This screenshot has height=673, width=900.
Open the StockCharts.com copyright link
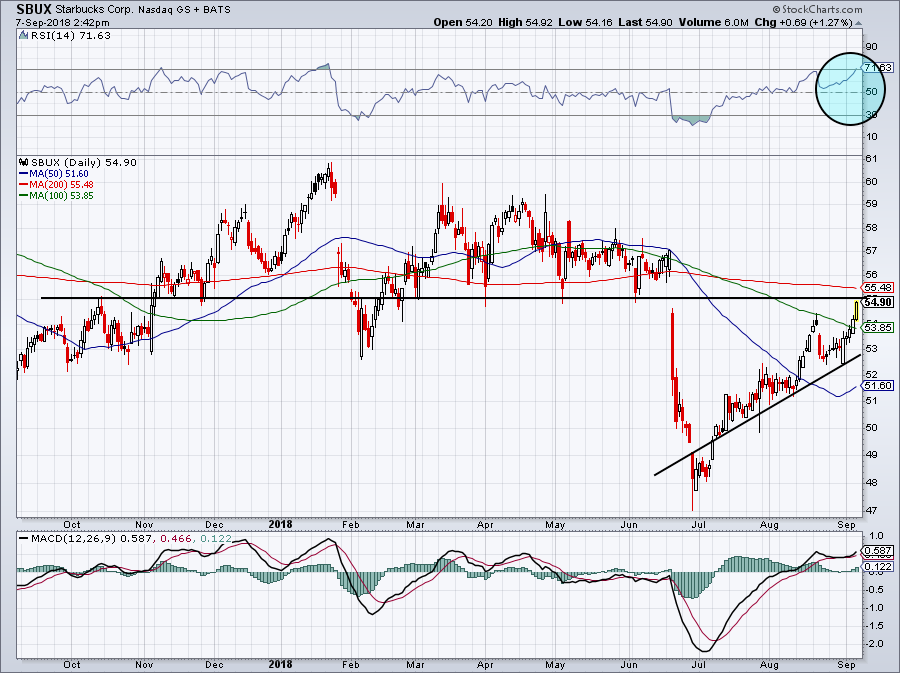tap(817, 9)
